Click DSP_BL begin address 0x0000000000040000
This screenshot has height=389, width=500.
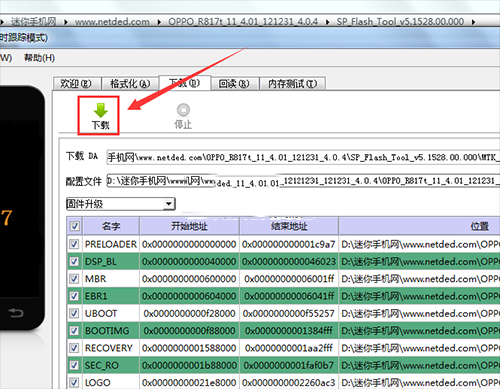coord(189,261)
